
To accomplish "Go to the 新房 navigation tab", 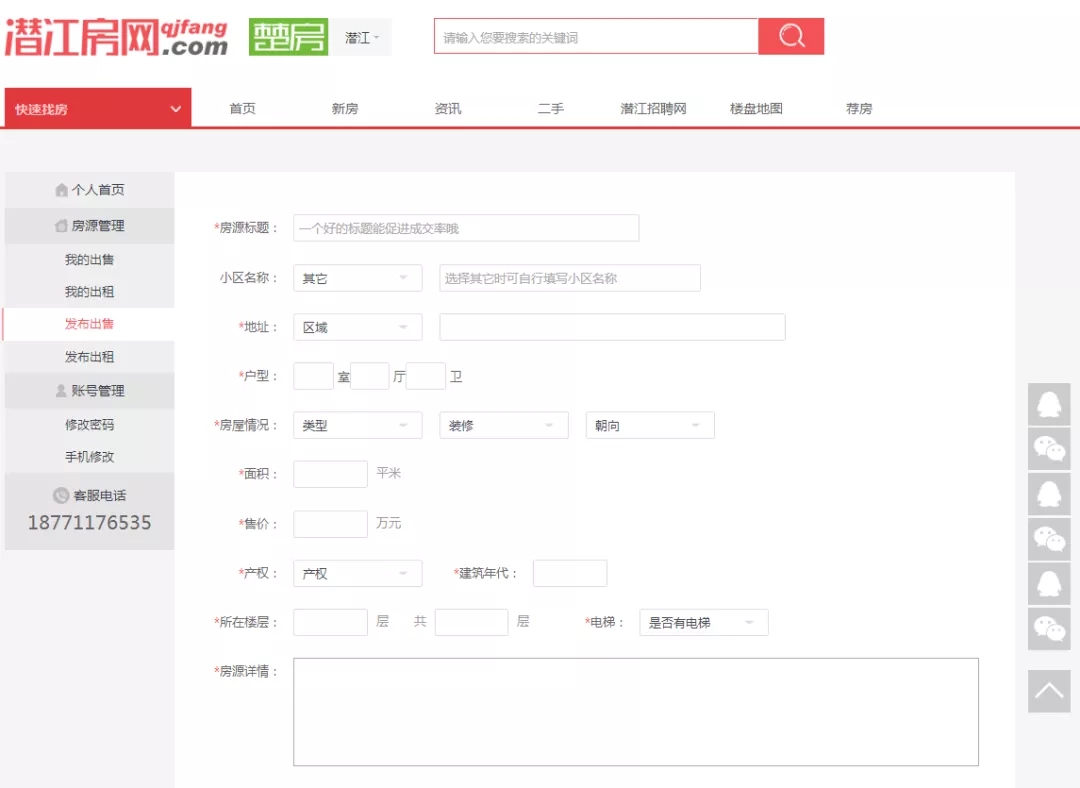I will coord(345,109).
